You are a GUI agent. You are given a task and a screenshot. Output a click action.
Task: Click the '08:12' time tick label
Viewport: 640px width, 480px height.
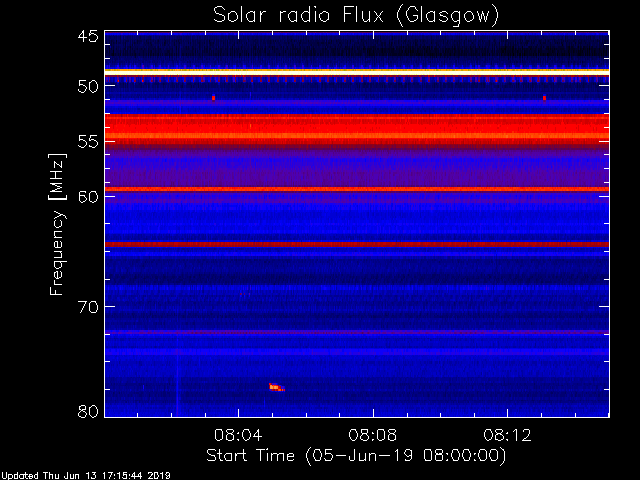(507, 435)
